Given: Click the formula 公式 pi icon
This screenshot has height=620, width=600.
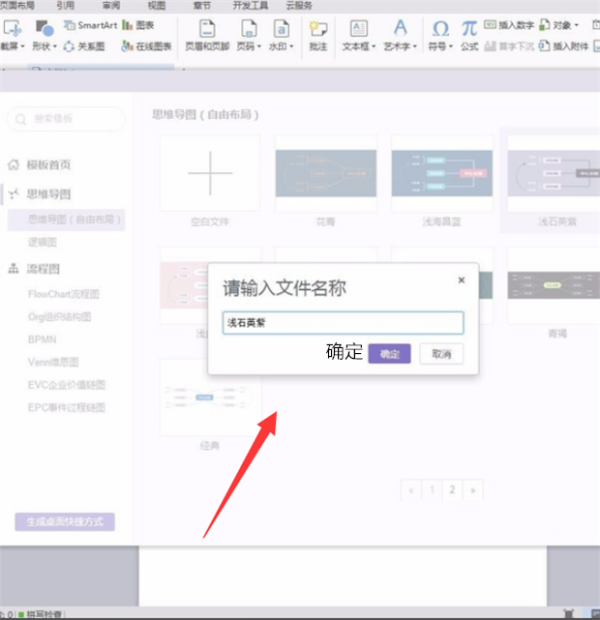Looking at the screenshot, I should pyautogui.click(x=469, y=29).
